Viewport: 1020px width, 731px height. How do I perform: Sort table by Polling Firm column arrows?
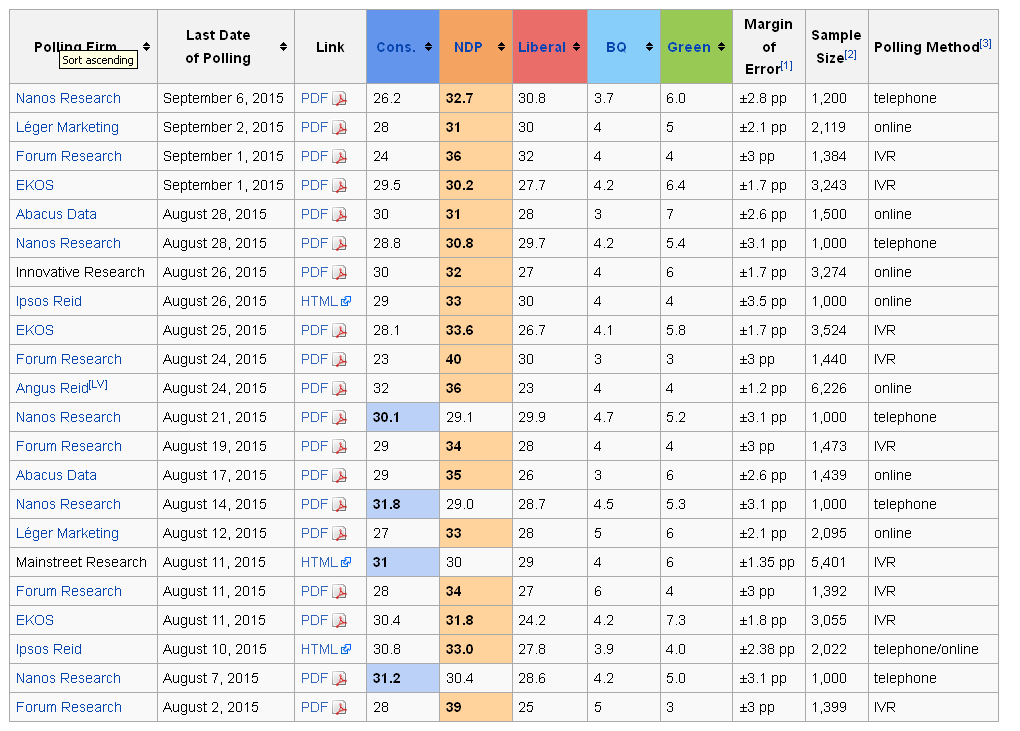tap(146, 47)
